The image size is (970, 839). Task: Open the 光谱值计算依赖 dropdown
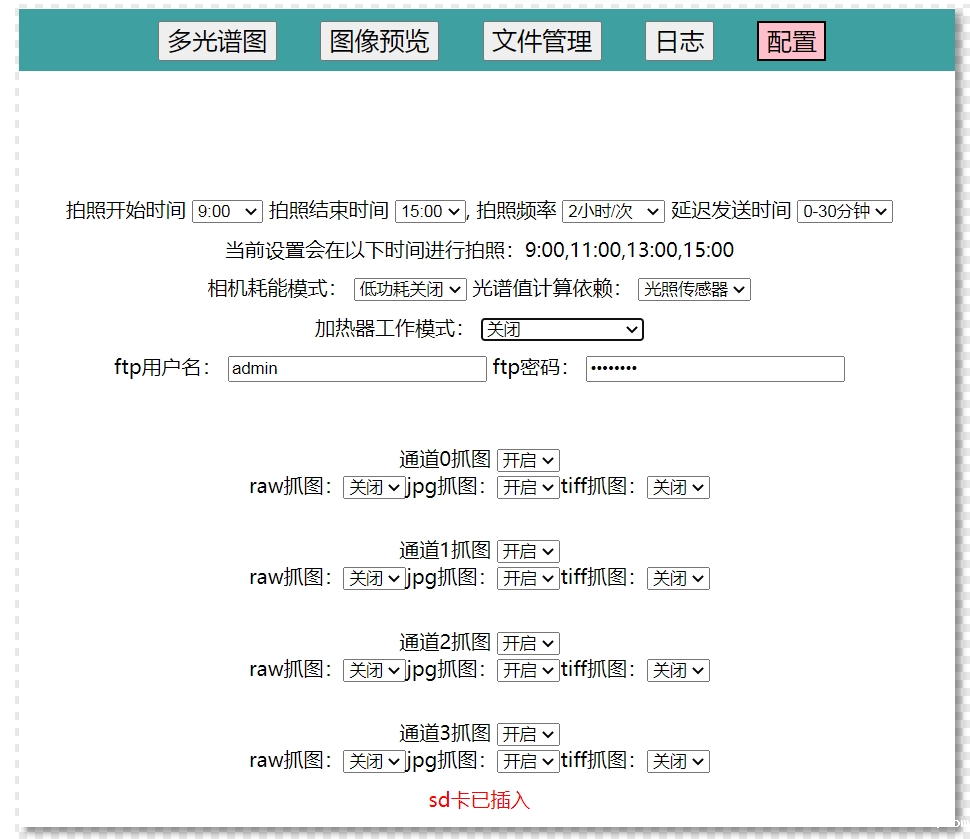click(694, 289)
